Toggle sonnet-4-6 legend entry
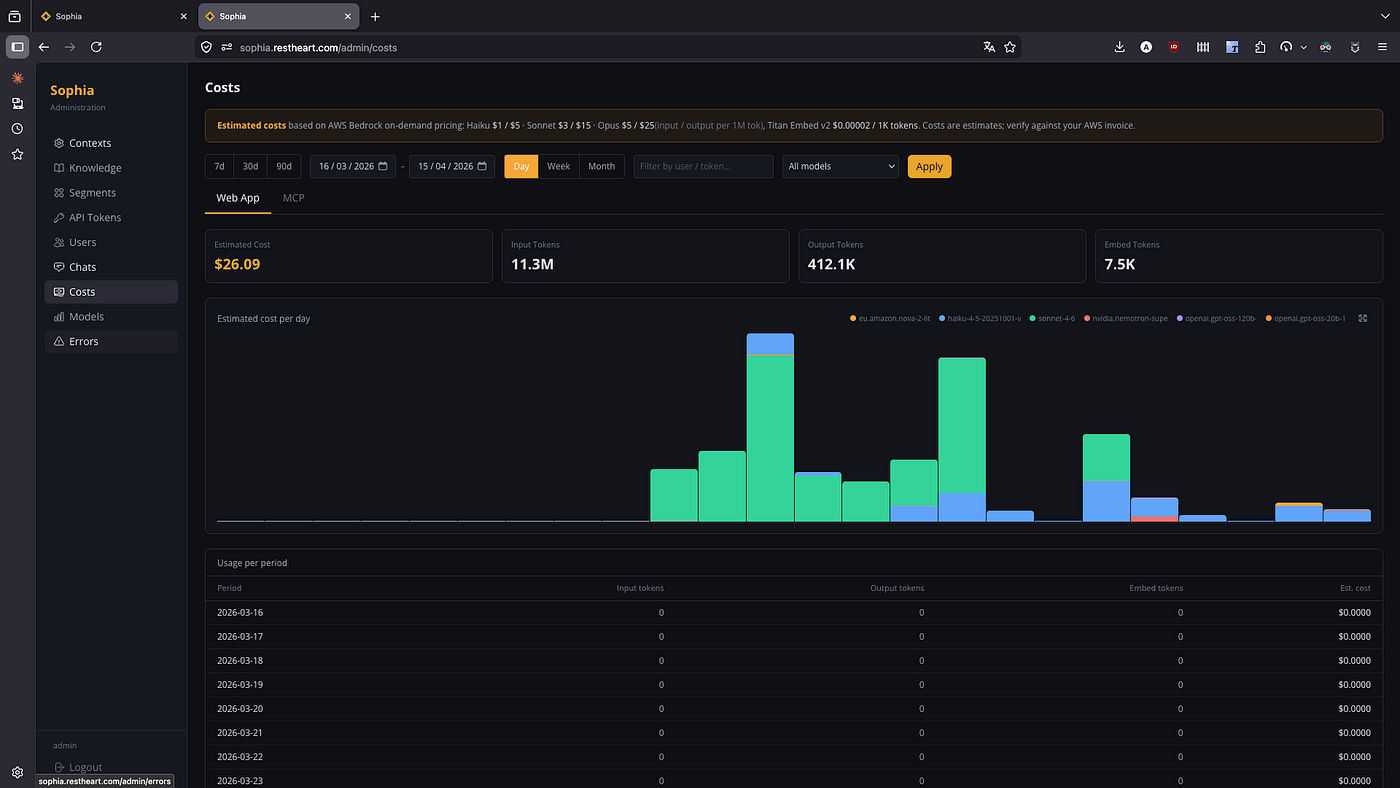The width and height of the screenshot is (1400, 788). [1052, 318]
